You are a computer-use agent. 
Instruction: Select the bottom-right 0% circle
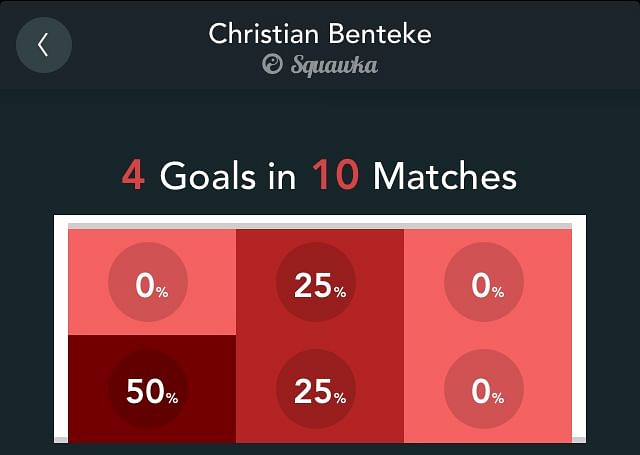click(x=484, y=389)
